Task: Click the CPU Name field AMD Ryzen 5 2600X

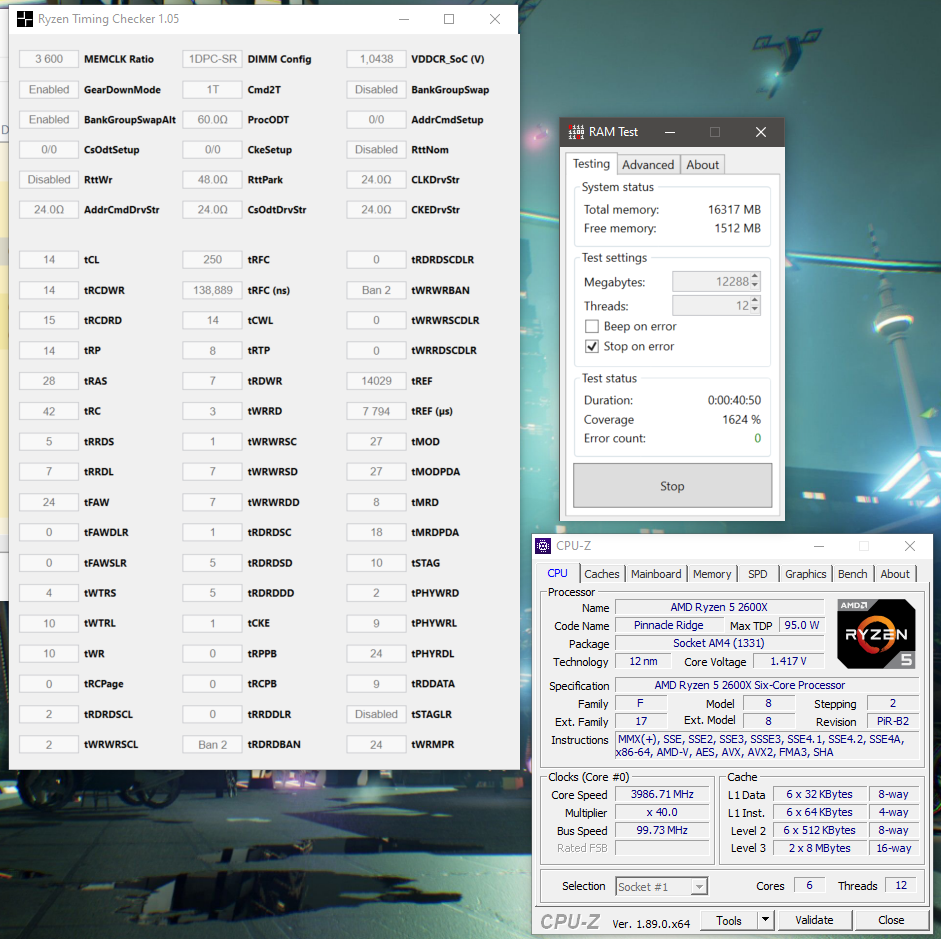Action: click(x=719, y=607)
